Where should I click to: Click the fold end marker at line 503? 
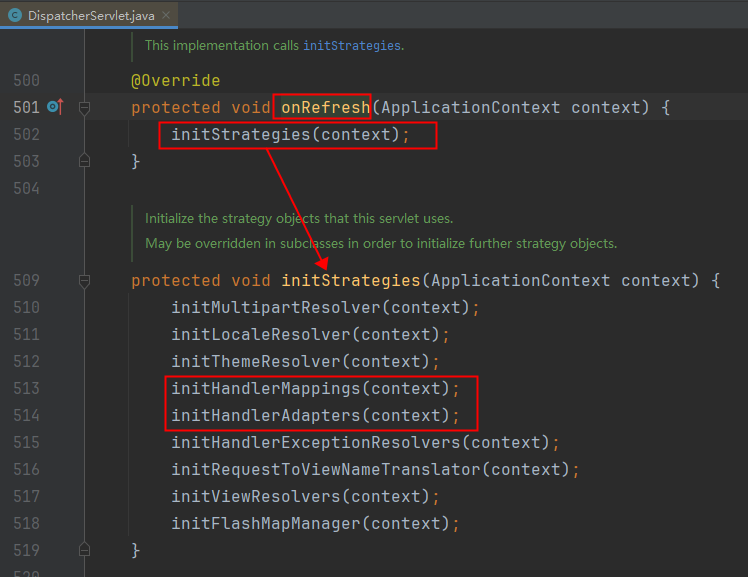(x=84, y=161)
